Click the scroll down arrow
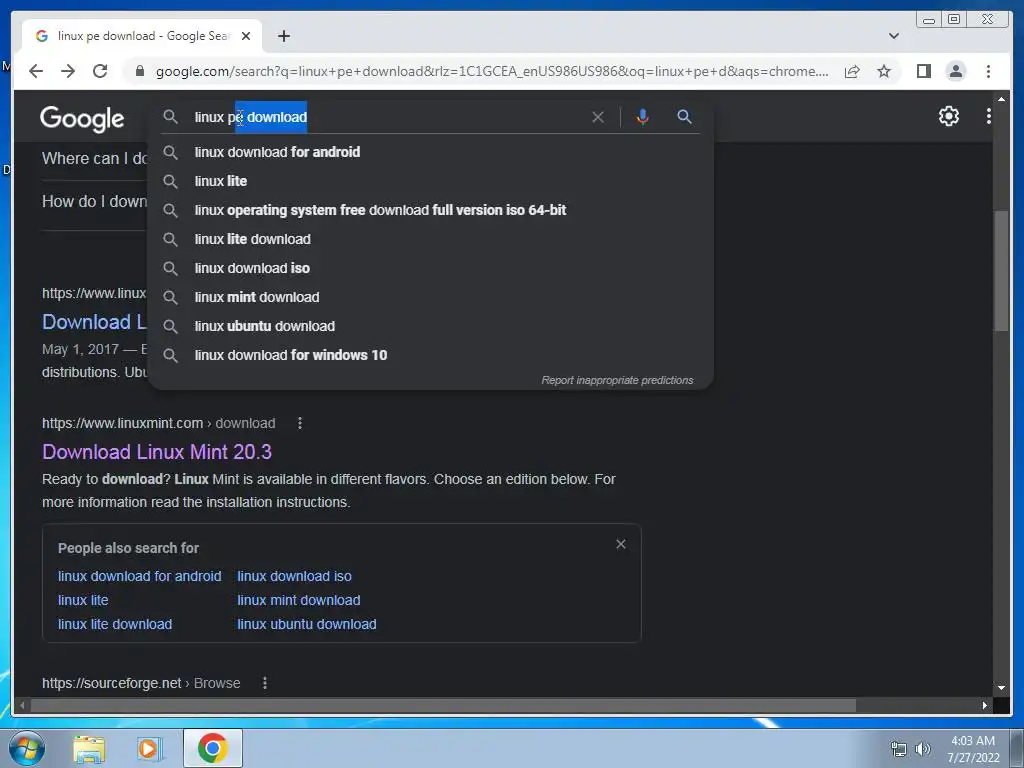The image size is (1024, 768). point(1001,688)
